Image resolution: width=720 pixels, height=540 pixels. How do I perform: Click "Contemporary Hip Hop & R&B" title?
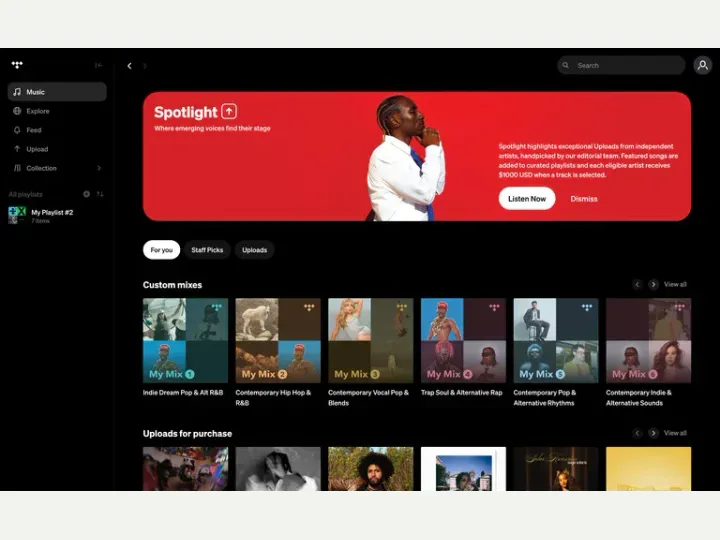[273, 398]
